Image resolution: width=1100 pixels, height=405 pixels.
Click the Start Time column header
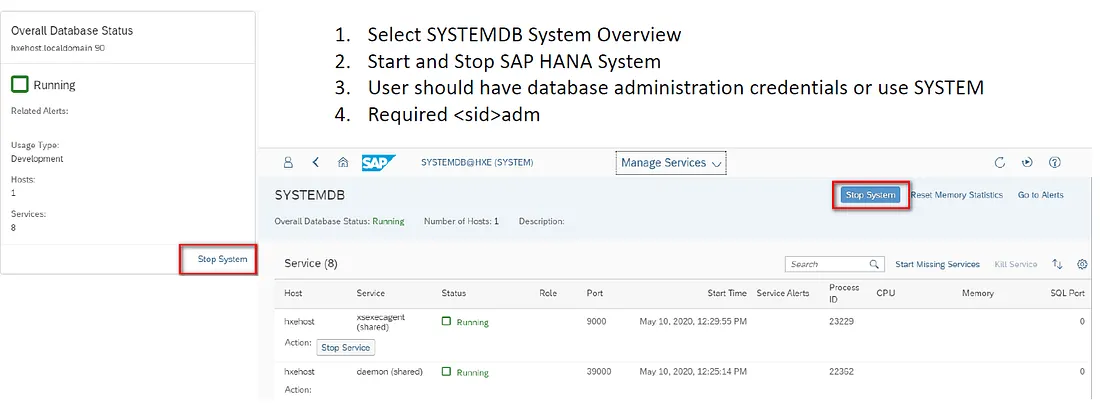727,293
